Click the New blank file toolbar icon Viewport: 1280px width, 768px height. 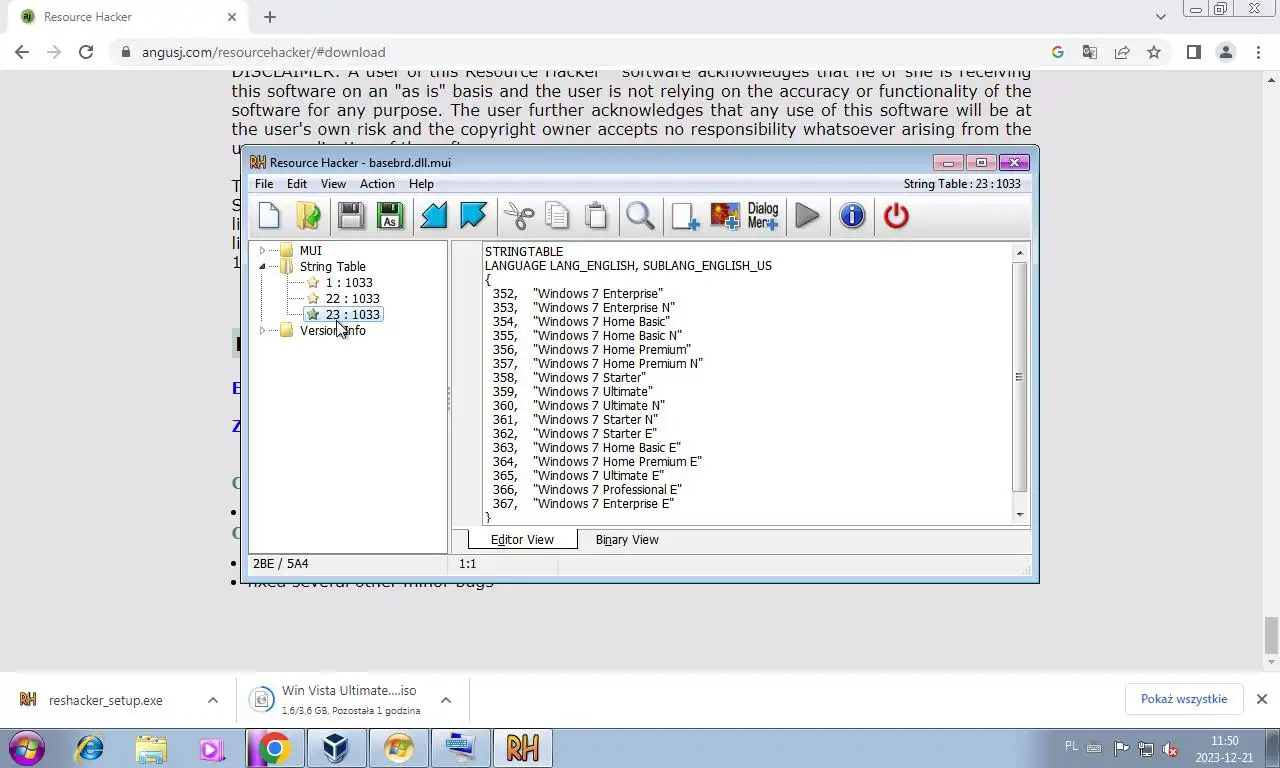[x=269, y=216]
